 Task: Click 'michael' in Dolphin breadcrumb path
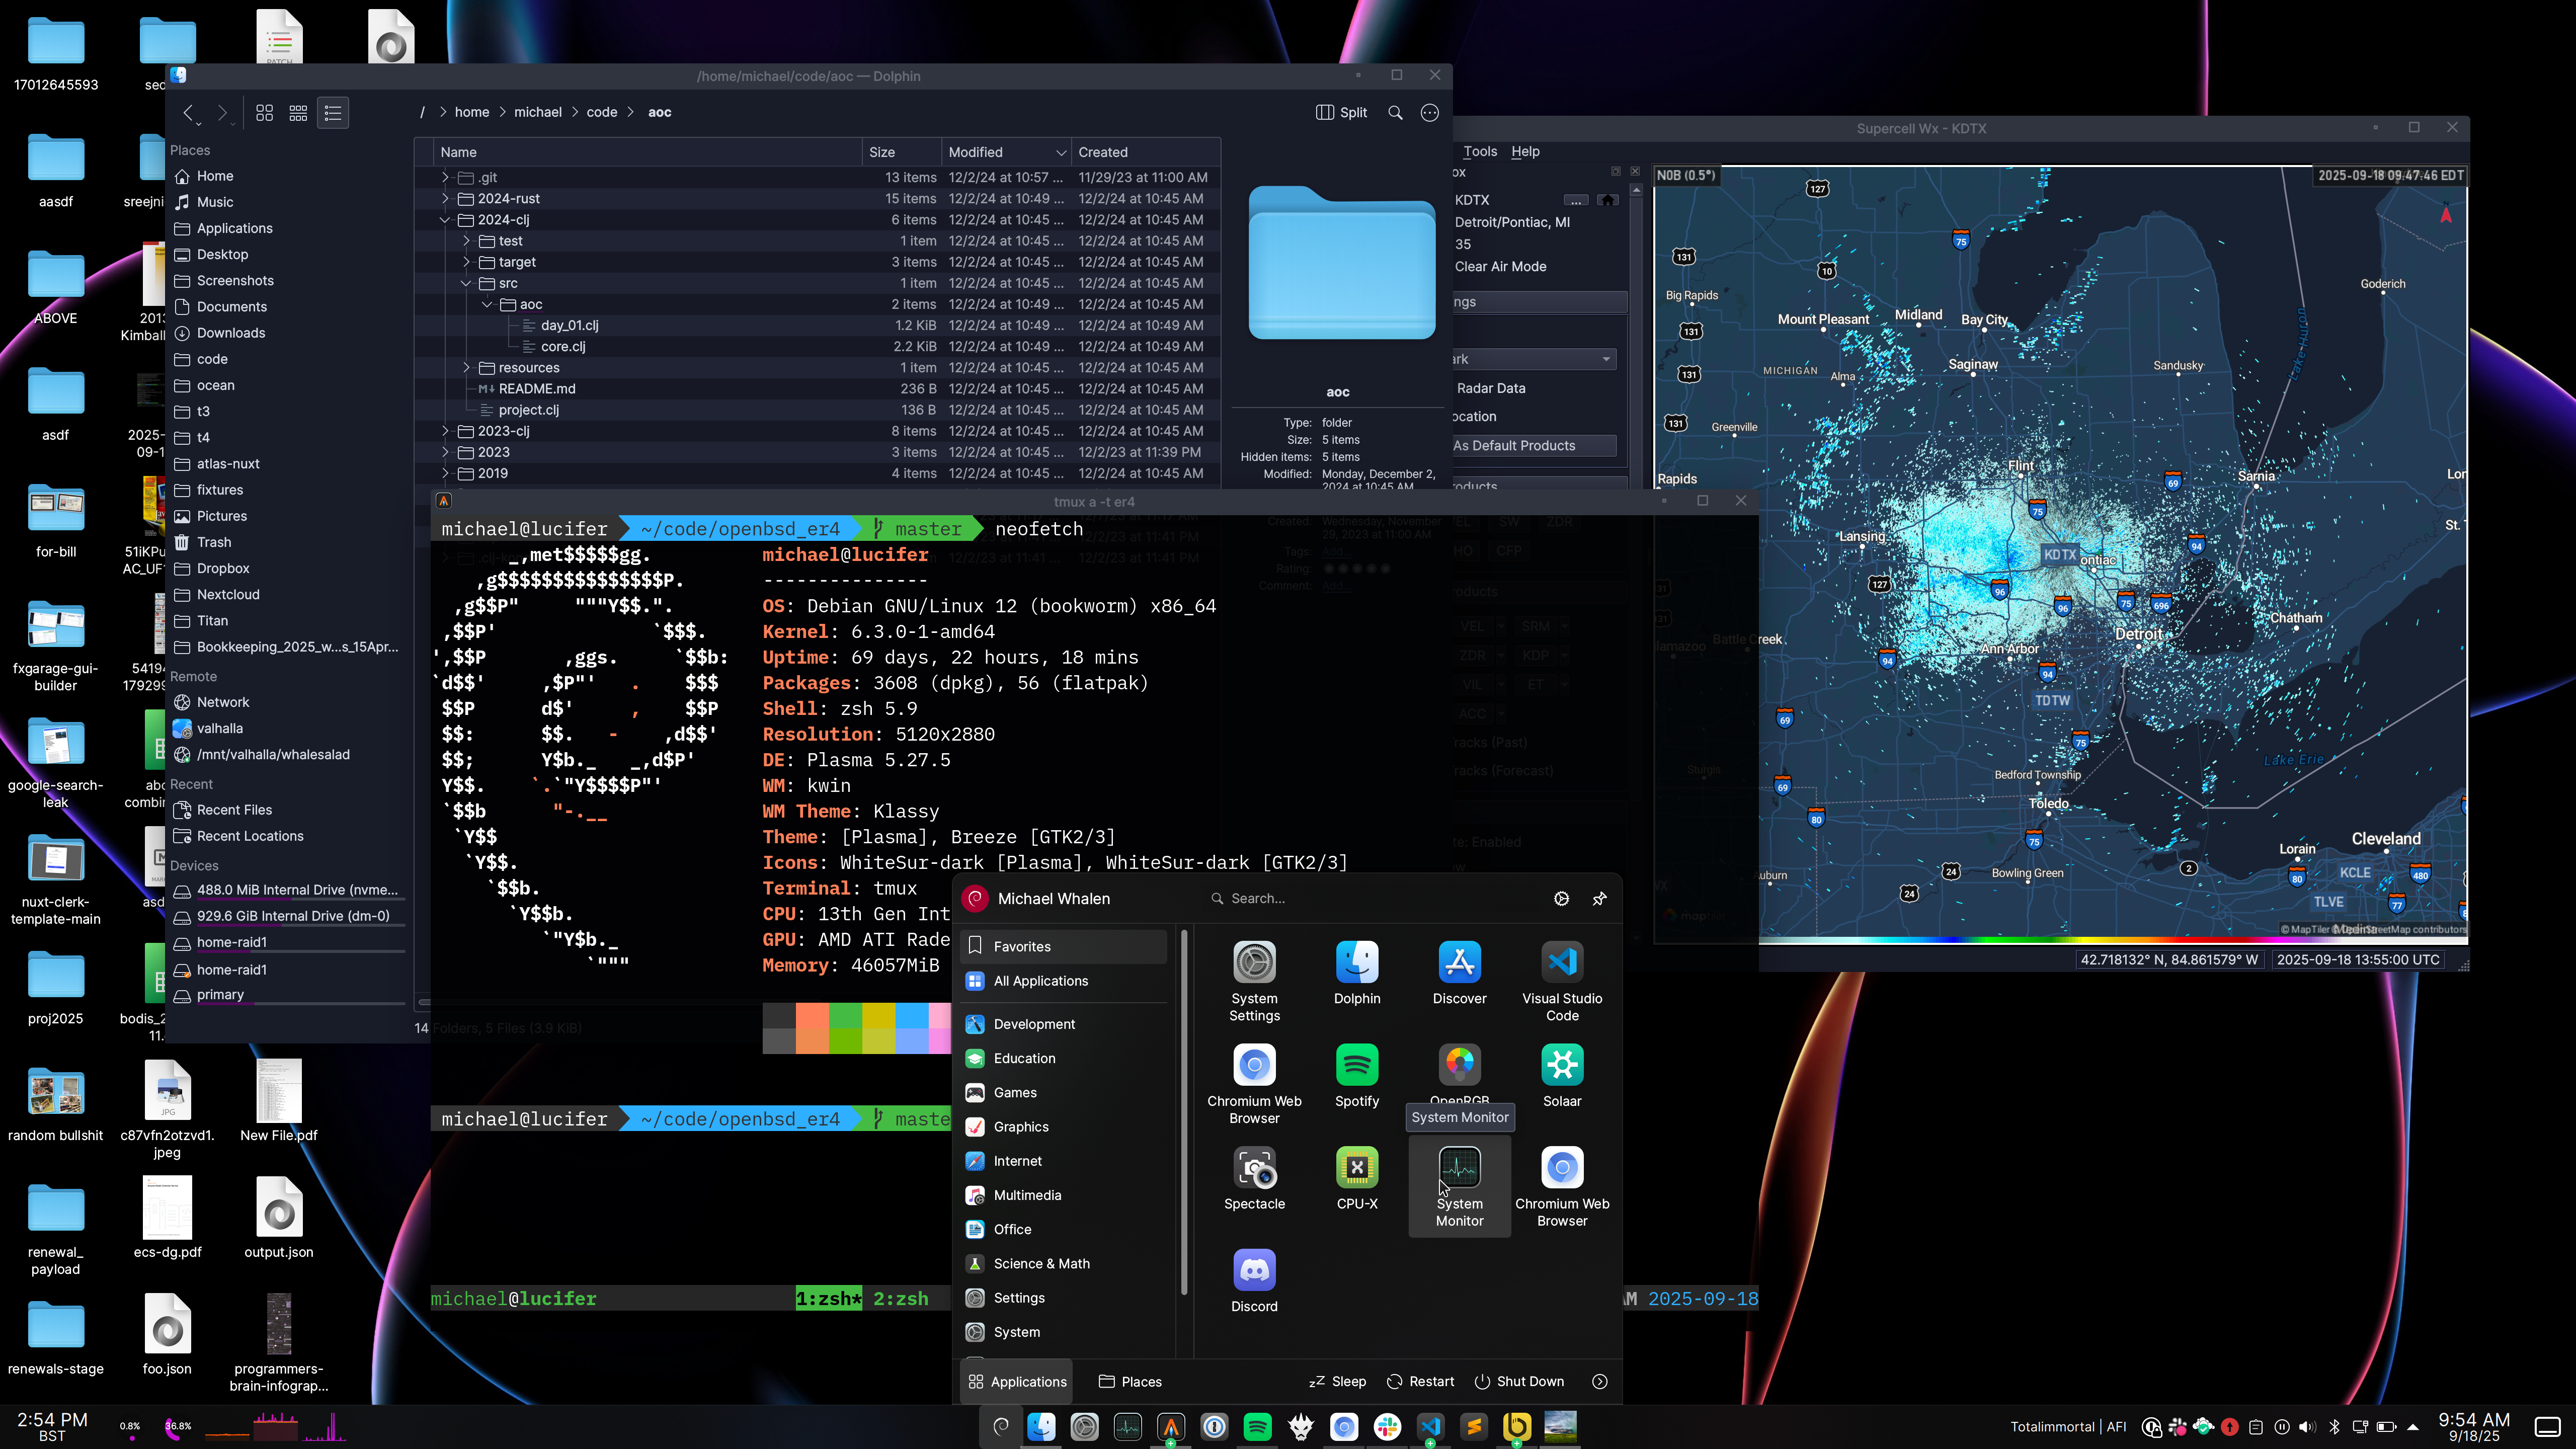[538, 113]
